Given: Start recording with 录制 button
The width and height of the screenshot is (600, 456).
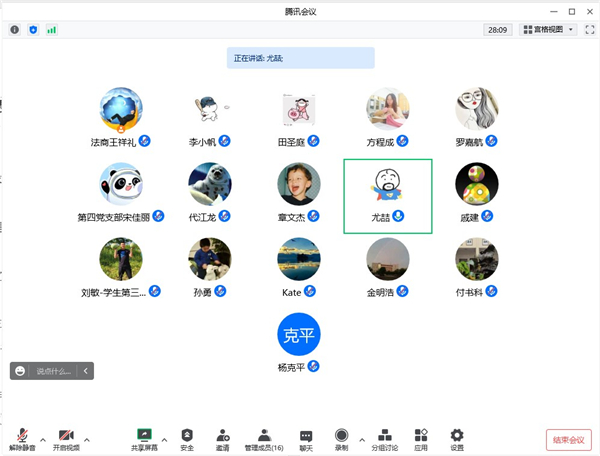Looking at the screenshot, I should pyautogui.click(x=341, y=439).
